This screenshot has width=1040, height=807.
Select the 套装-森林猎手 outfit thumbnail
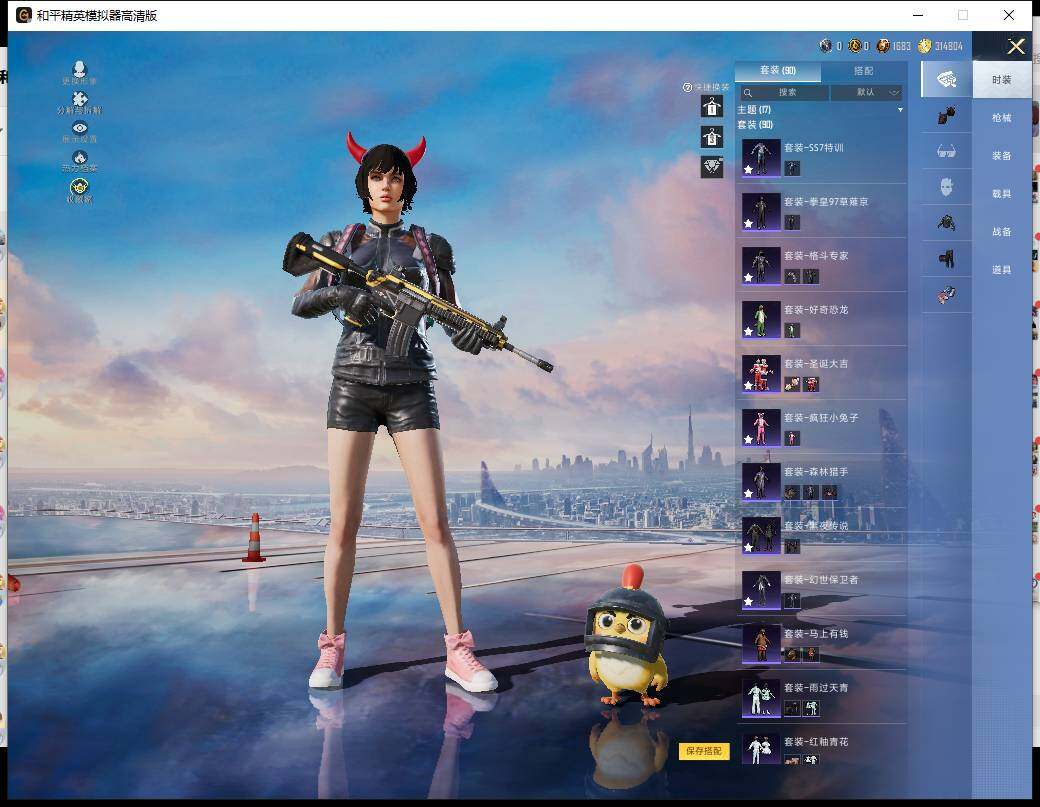pyautogui.click(x=761, y=481)
